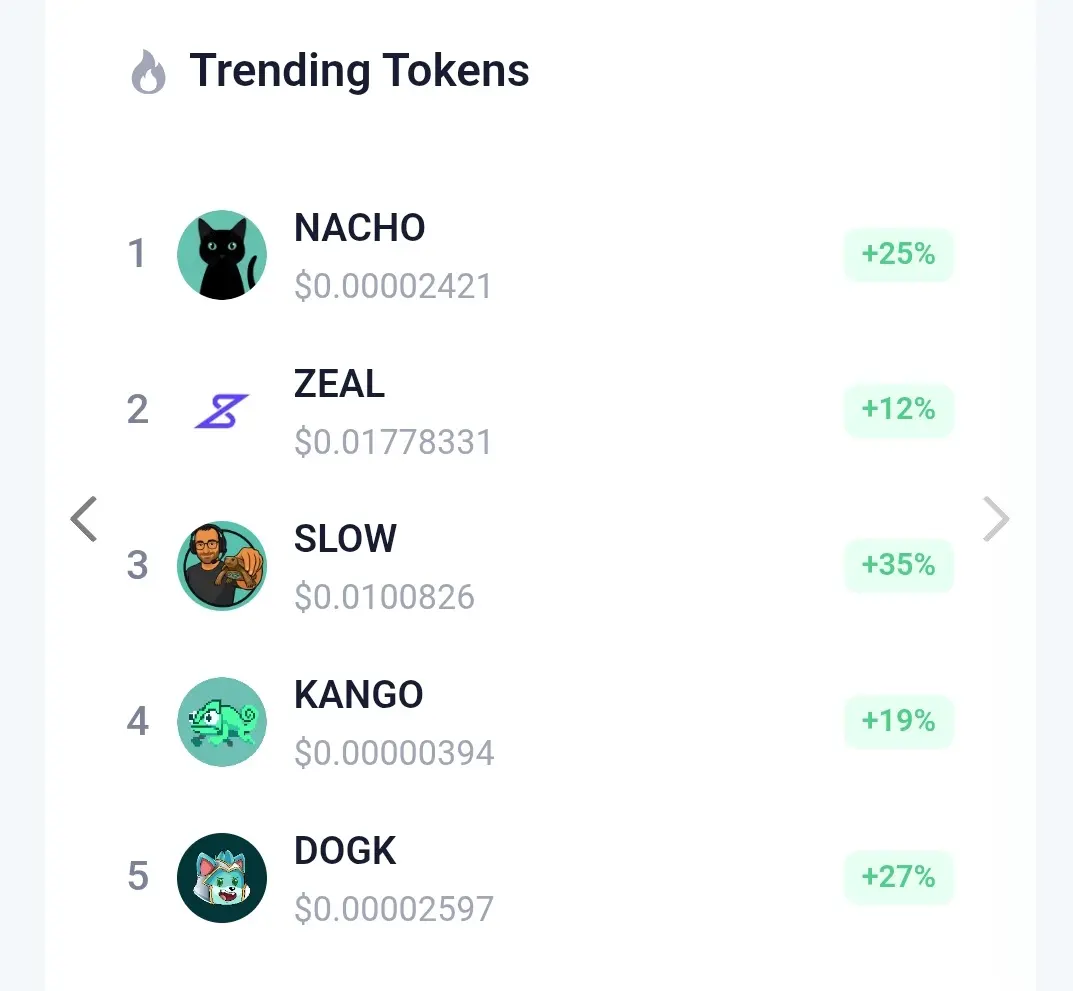Click the +12% change badge for ZEAL
The width and height of the screenshot is (1073, 991).
tap(898, 410)
